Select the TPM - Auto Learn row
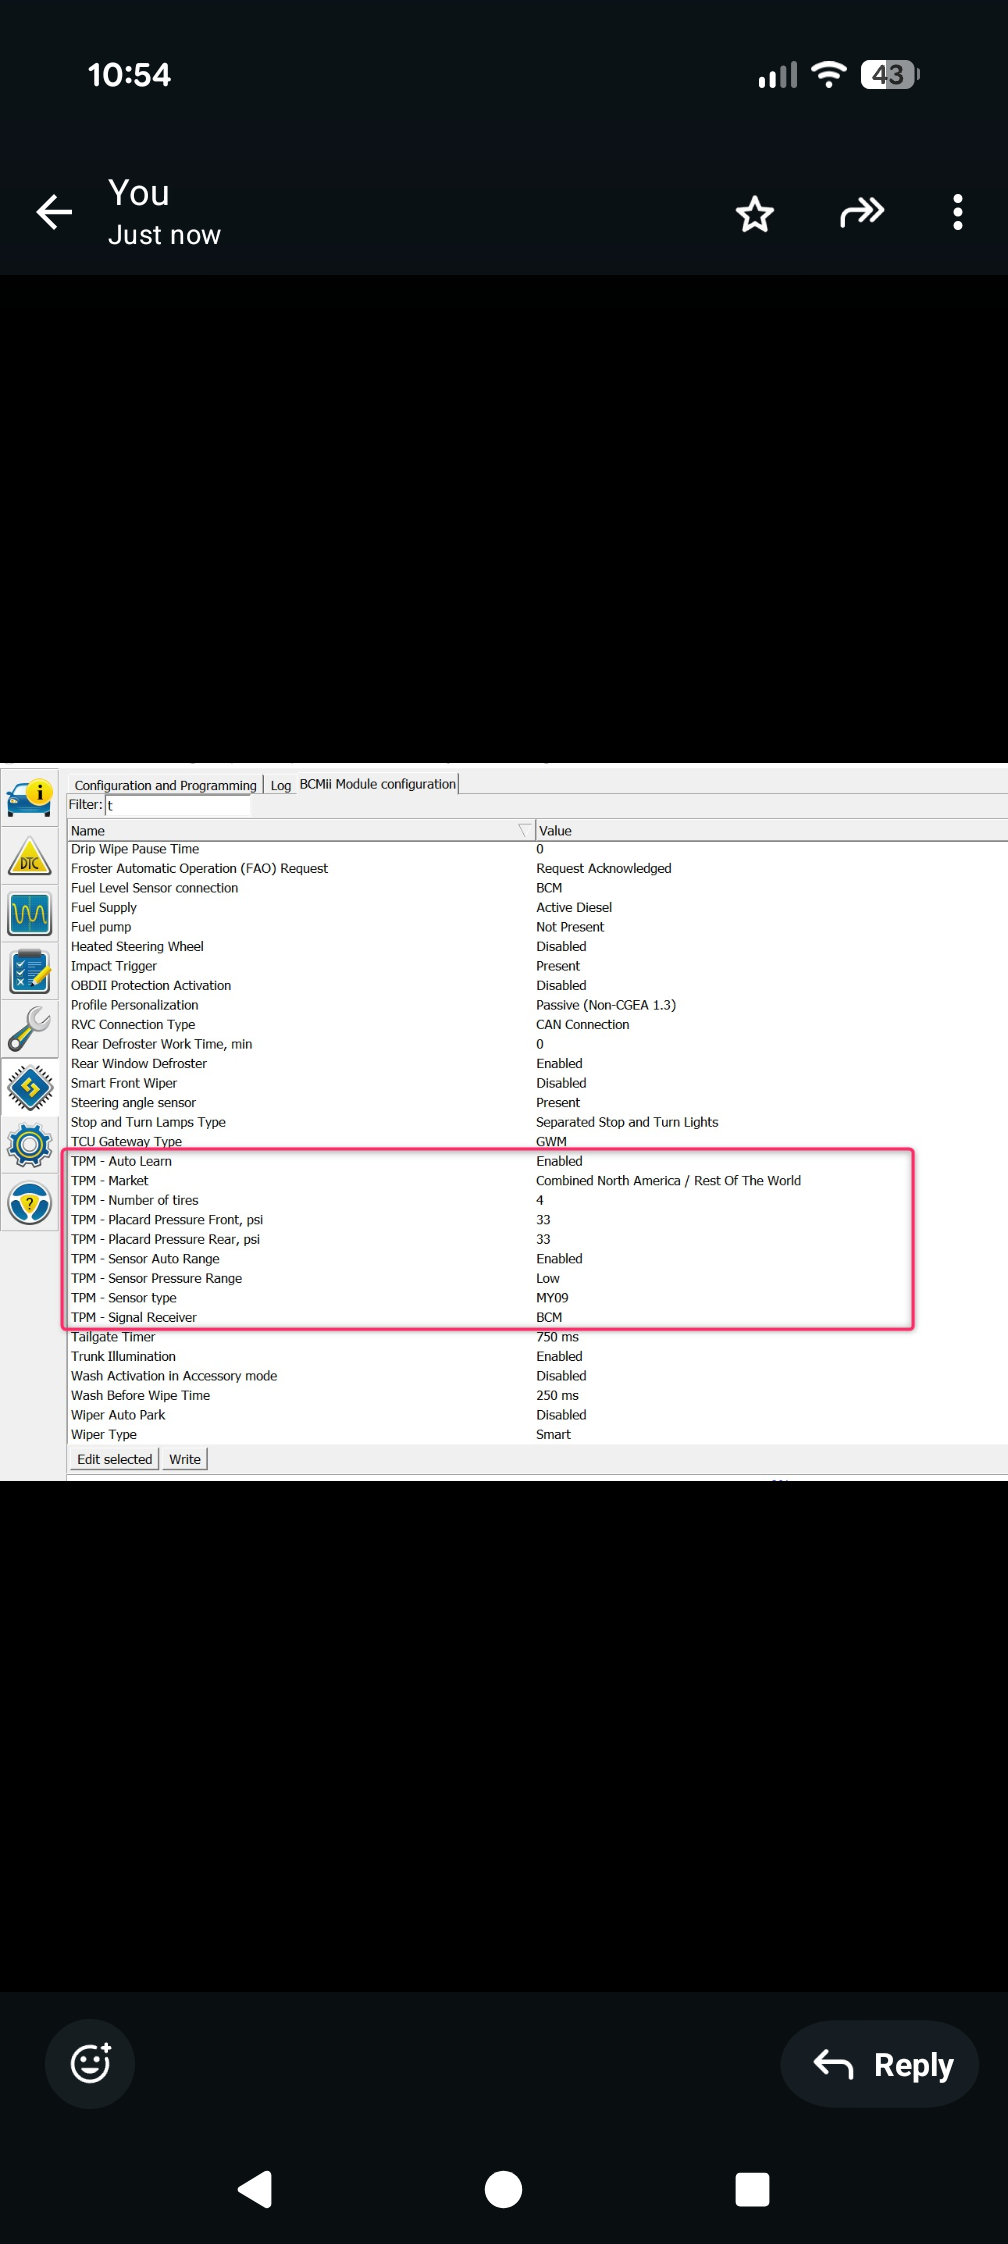1008x2244 pixels. [x=537, y=1161]
